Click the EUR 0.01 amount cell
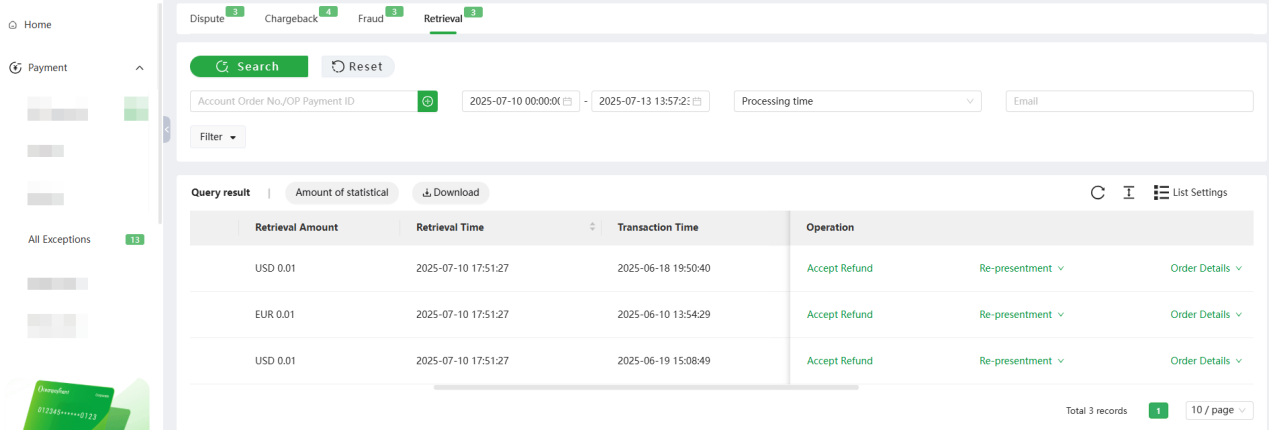Viewport: 1269px width, 430px height. (x=275, y=314)
